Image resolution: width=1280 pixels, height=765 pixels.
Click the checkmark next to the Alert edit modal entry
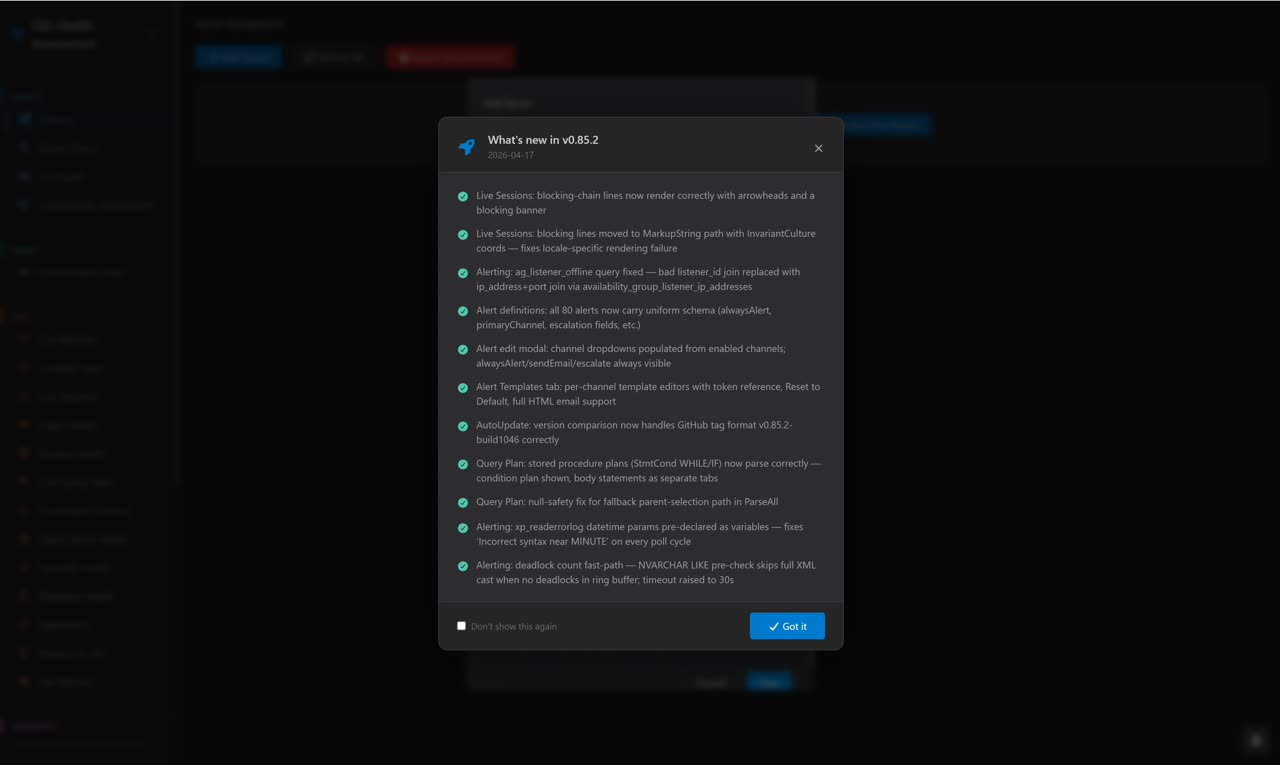click(x=462, y=349)
